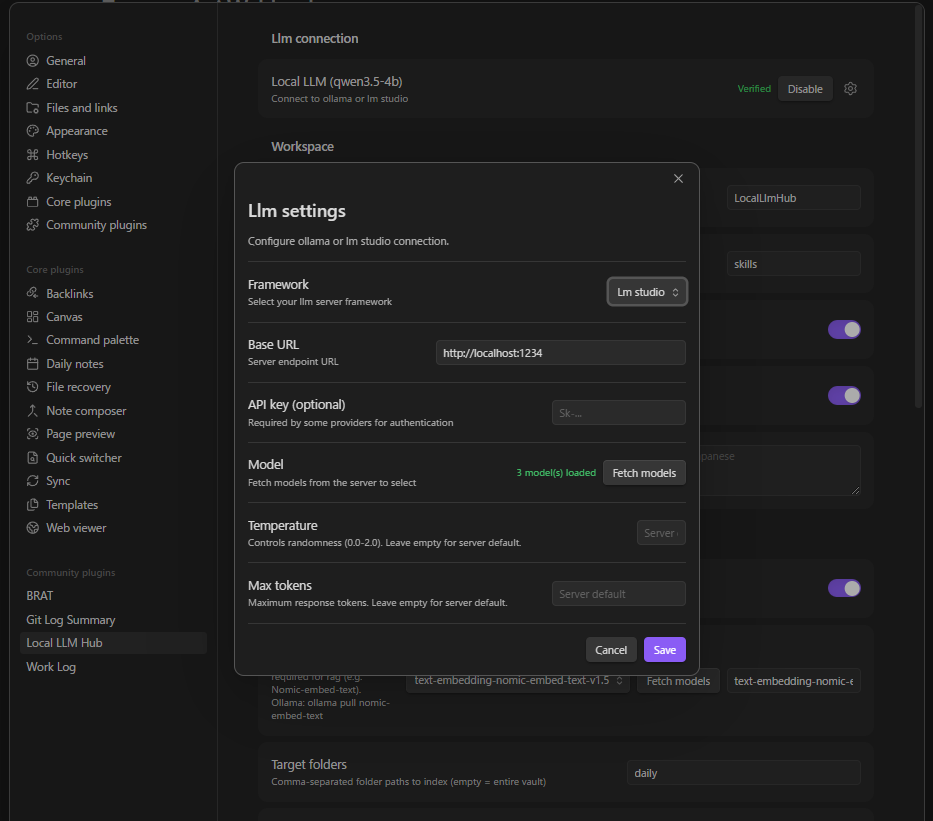Click the Keychain key icon
Image resolution: width=933 pixels, height=821 pixels.
coord(33,178)
